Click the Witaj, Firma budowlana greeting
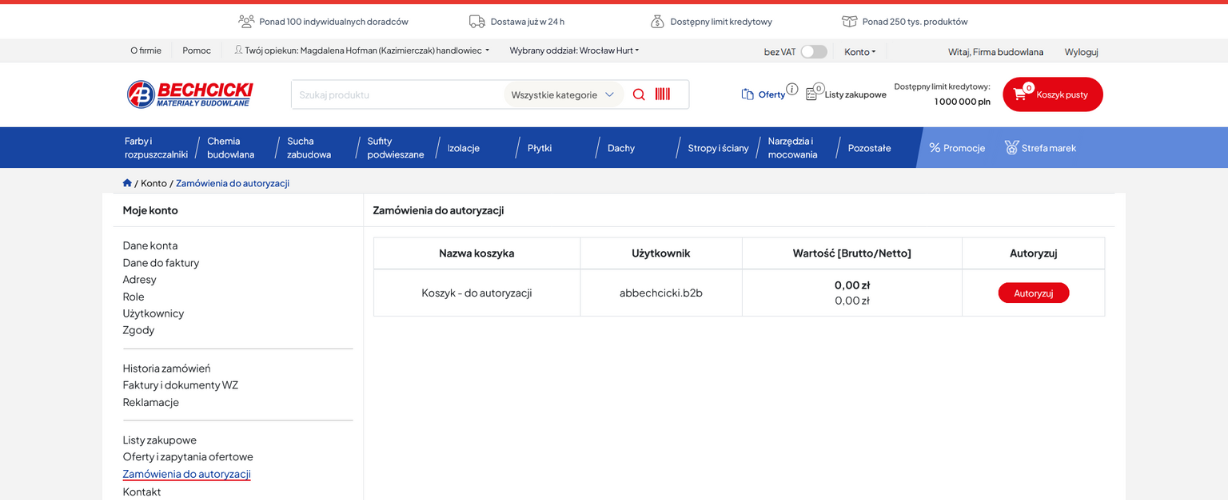 tap(996, 51)
